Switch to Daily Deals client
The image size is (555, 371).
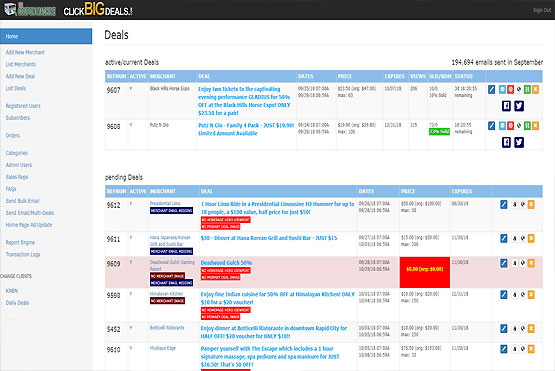17,303
